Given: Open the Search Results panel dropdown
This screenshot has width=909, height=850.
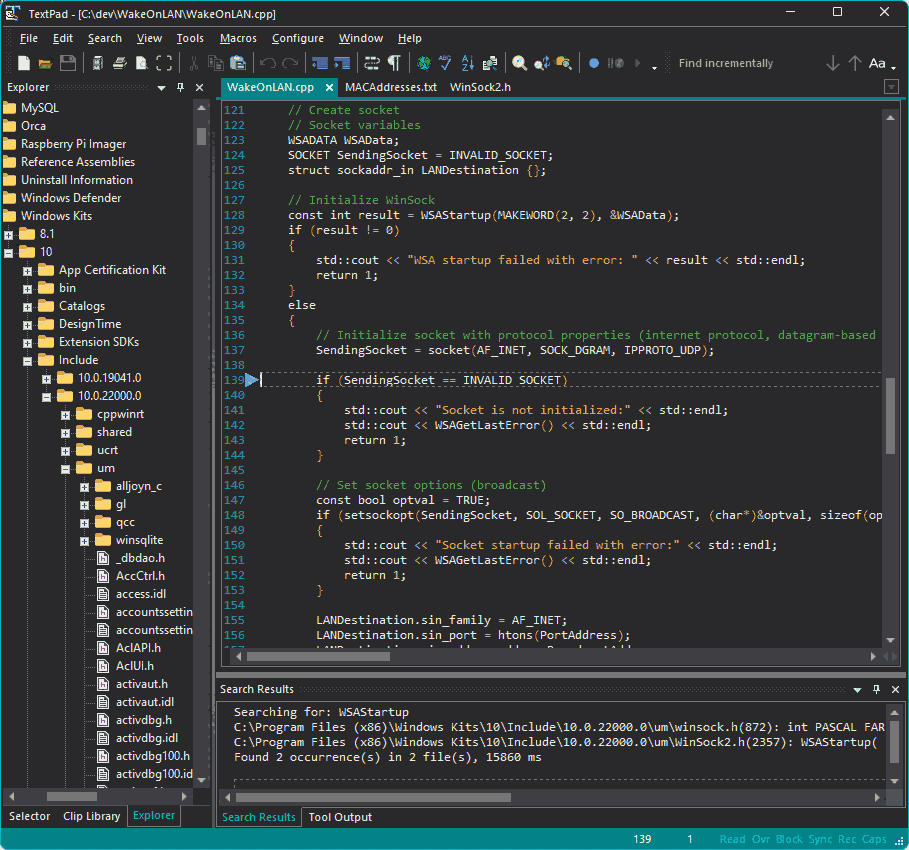Looking at the screenshot, I should tap(856, 689).
